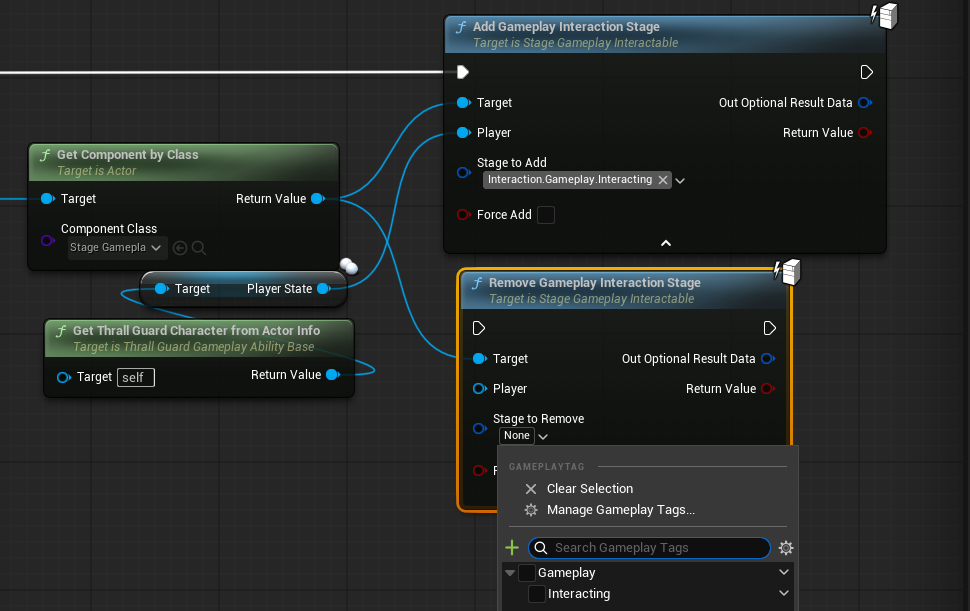Select Clear Selection in the tag menu

point(589,488)
